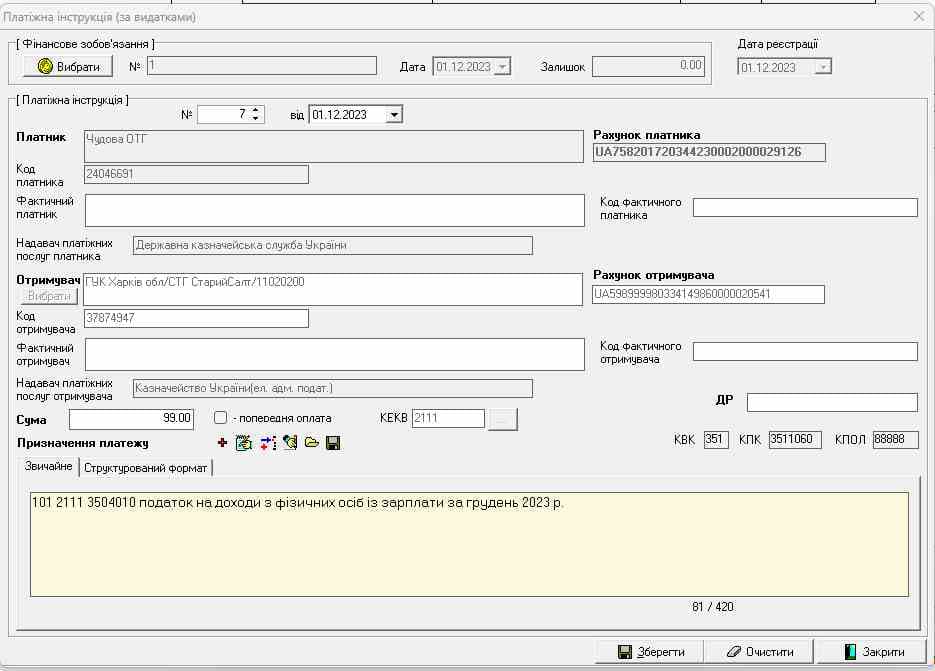The width and height of the screenshot is (935, 671).
Task: Click the Закрити button
Action: pyautogui.click(x=874, y=652)
